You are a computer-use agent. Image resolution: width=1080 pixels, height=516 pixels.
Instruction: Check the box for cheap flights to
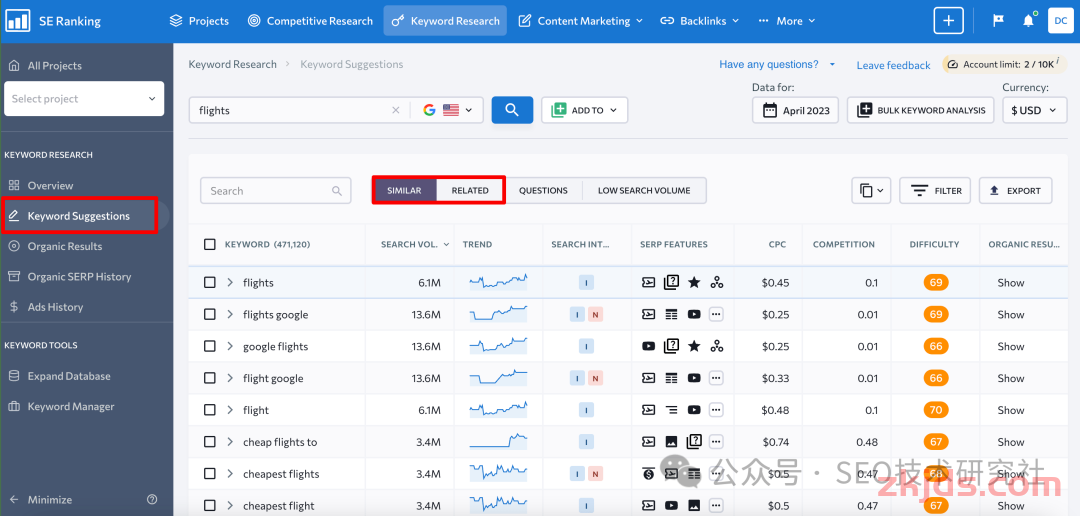[x=209, y=442]
